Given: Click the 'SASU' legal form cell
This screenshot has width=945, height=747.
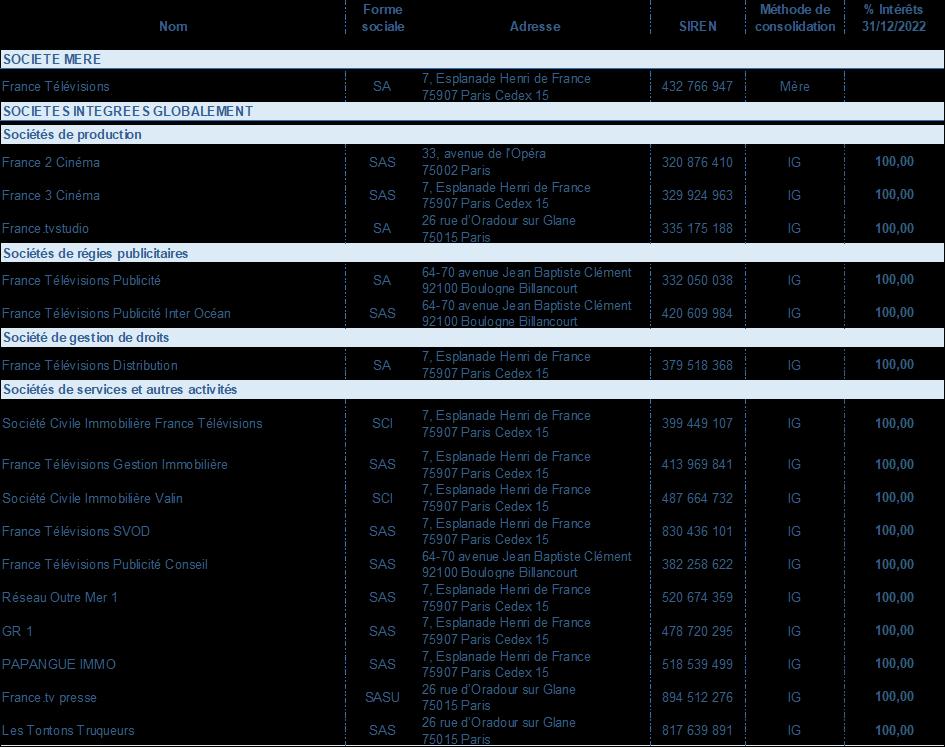Looking at the screenshot, I should (x=382, y=698).
